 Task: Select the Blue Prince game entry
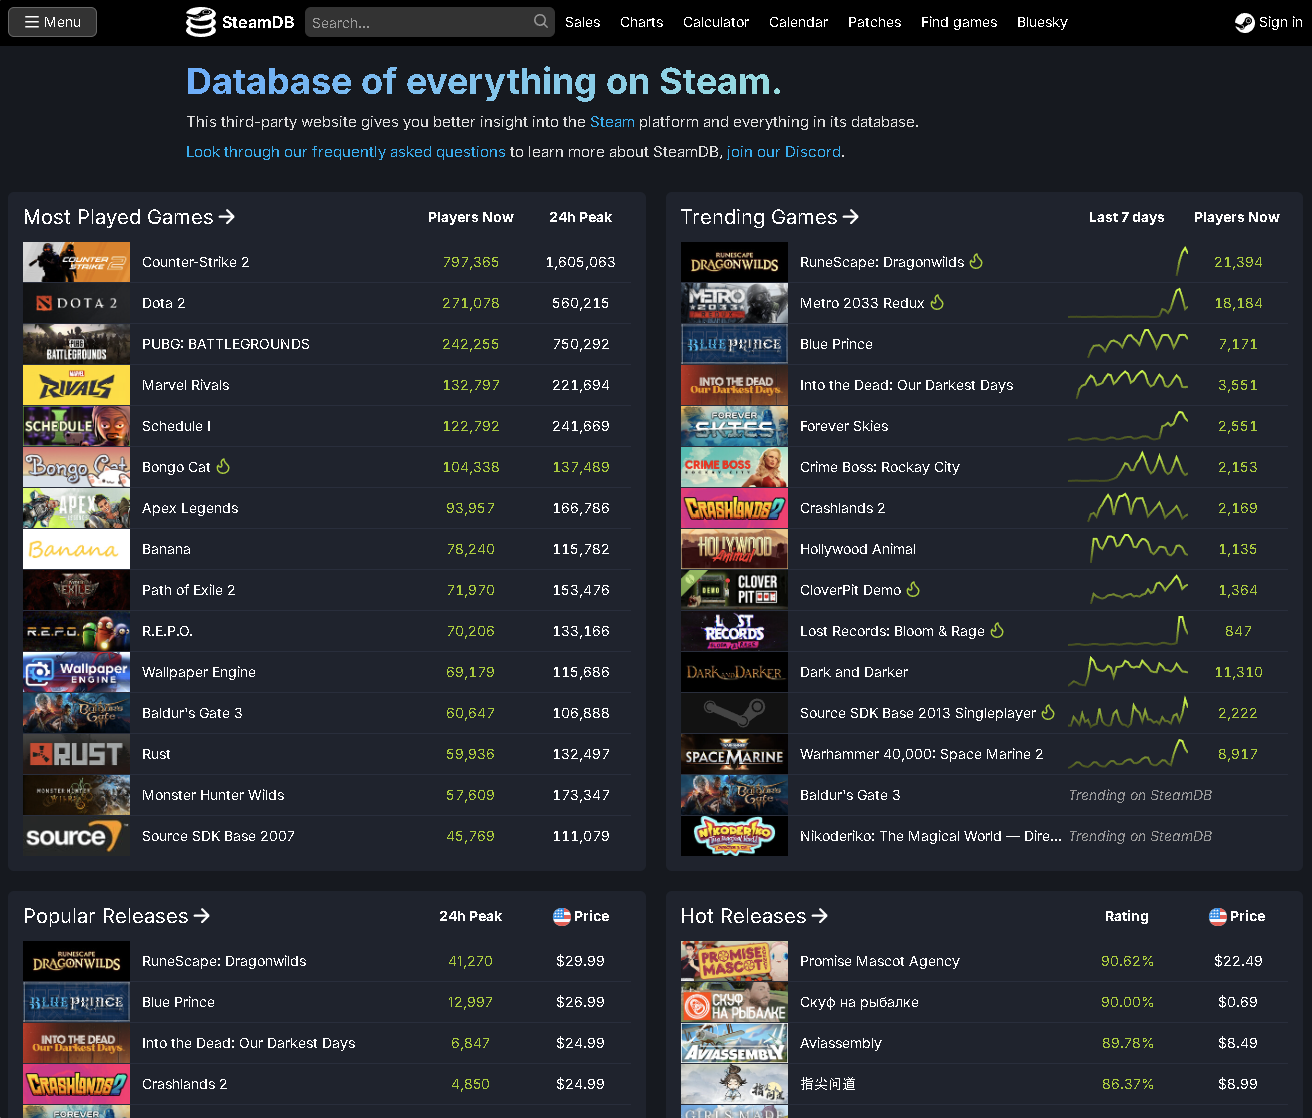pos(836,343)
